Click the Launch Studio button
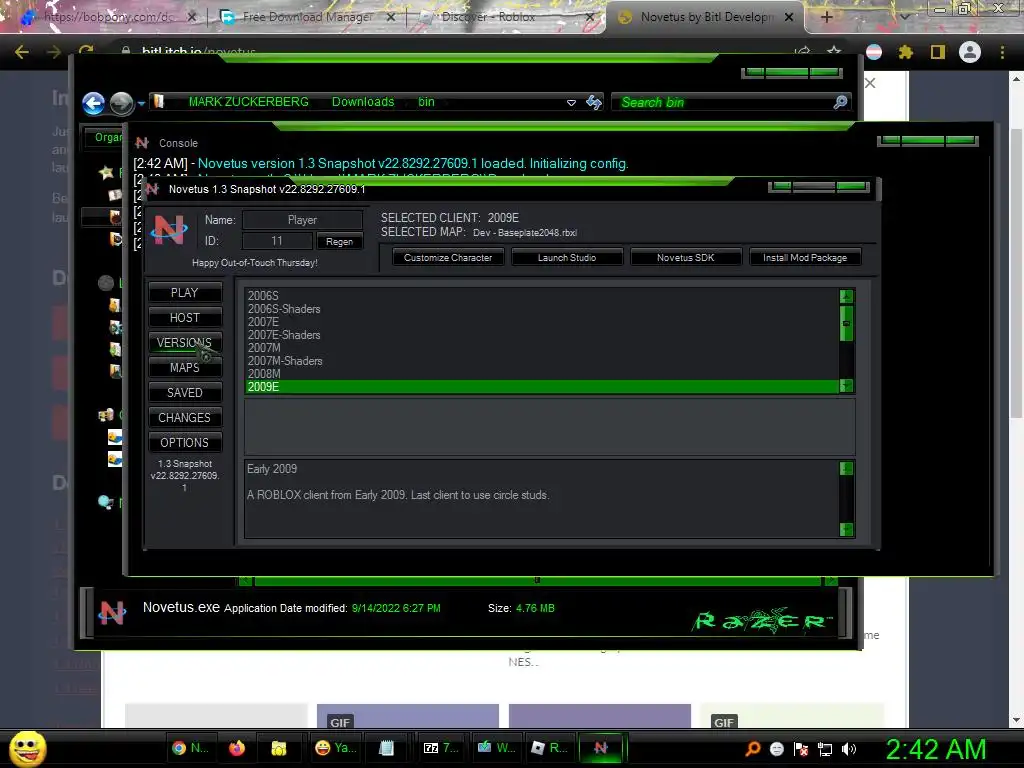Viewport: 1024px width, 768px height. [567, 257]
